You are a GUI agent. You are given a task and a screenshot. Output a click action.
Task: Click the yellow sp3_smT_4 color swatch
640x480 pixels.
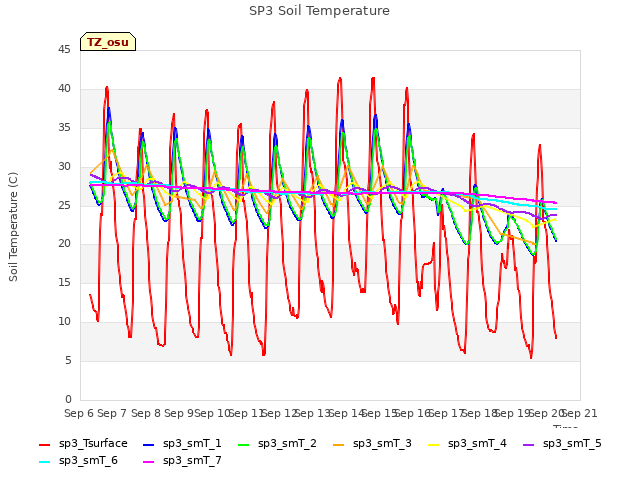[434, 444]
